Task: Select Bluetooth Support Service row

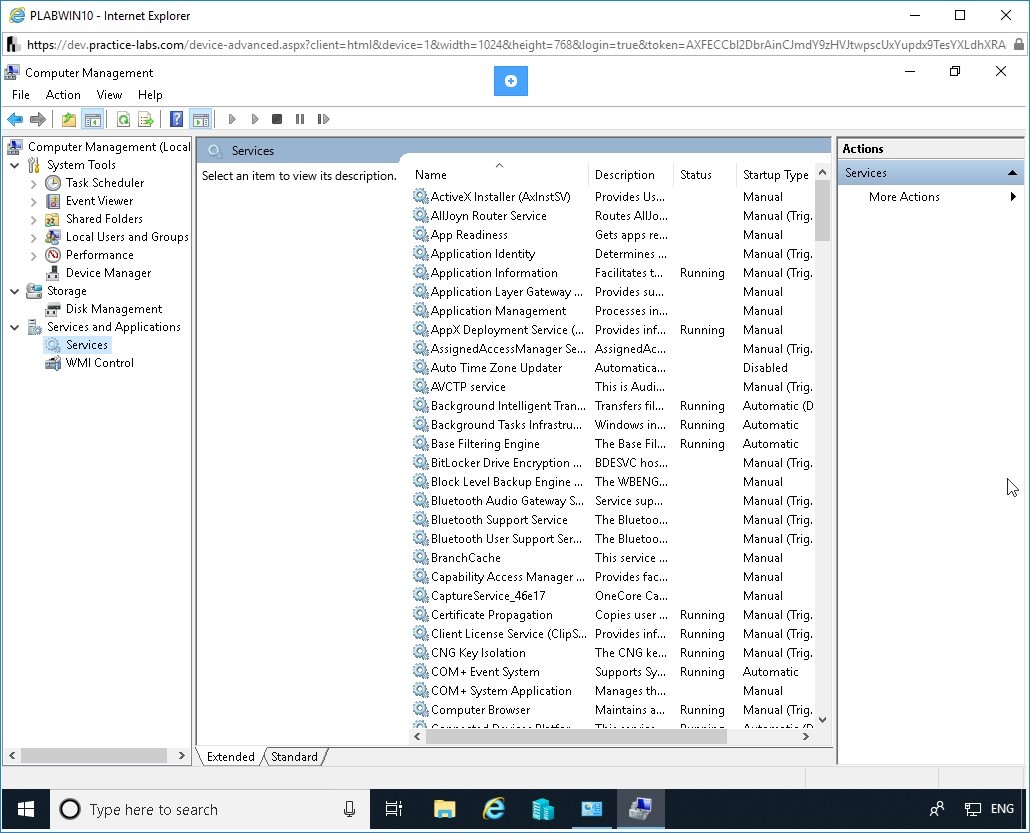Action: coord(499,520)
